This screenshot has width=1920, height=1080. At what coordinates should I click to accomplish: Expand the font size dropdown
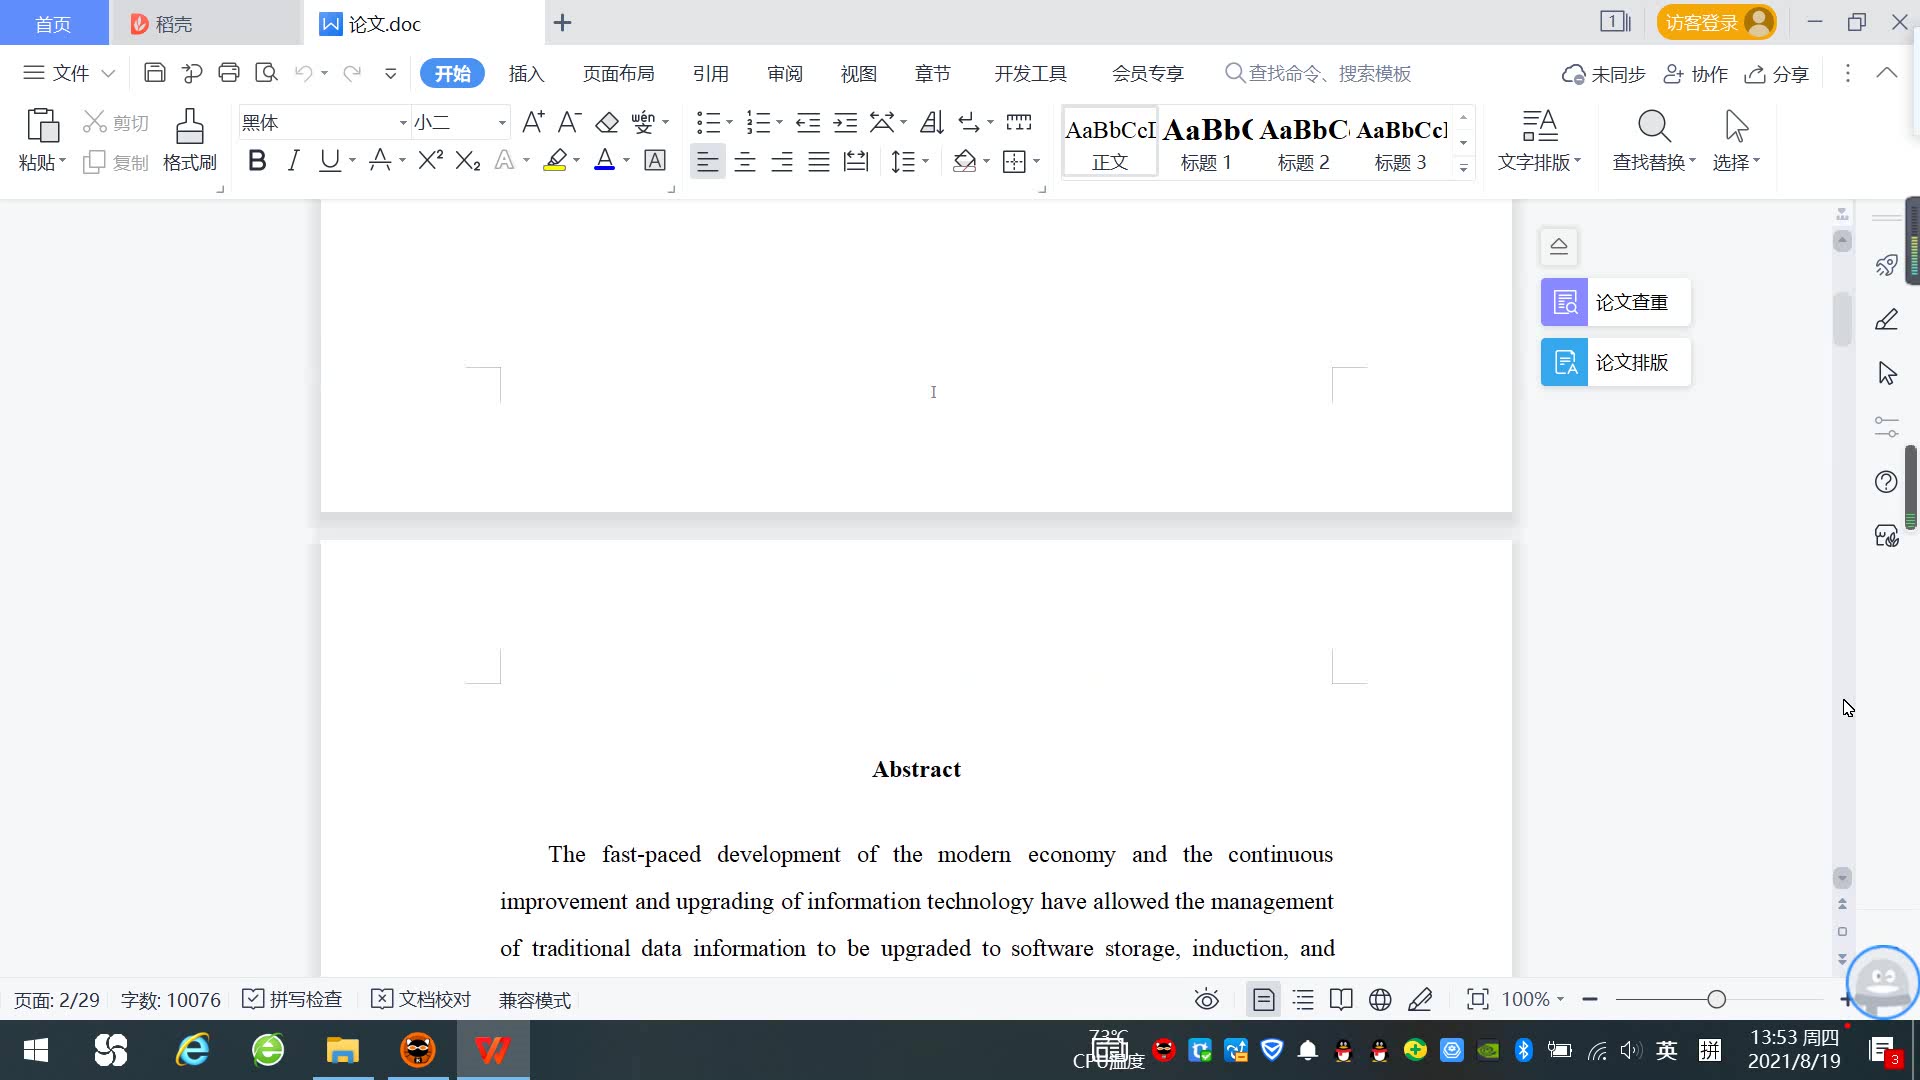(502, 123)
